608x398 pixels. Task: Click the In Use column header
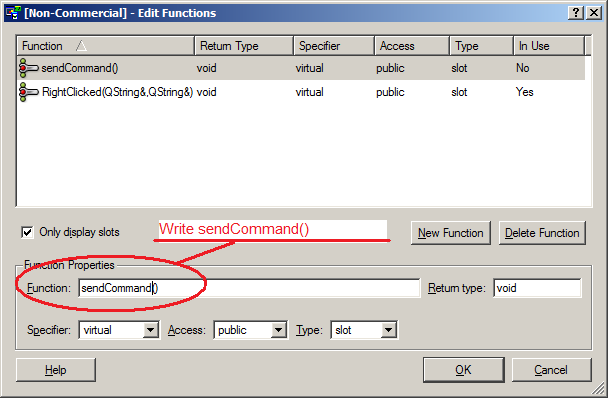coord(549,46)
